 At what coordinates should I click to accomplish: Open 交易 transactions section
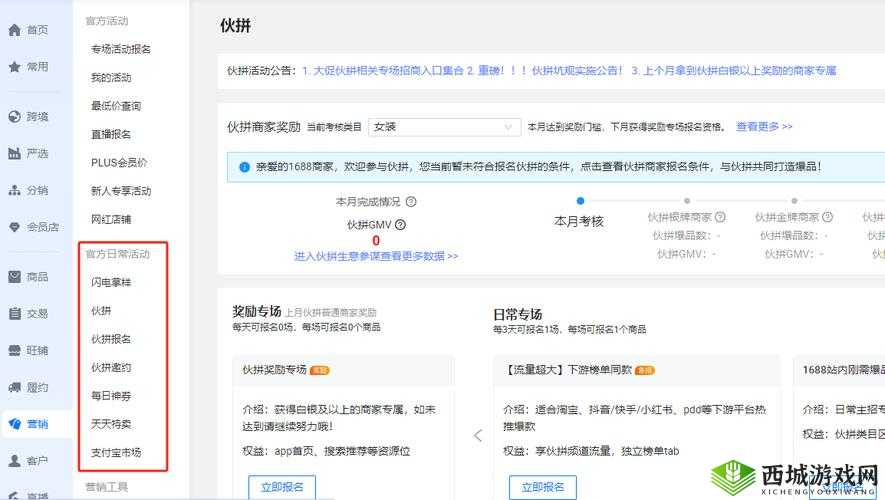(28, 314)
